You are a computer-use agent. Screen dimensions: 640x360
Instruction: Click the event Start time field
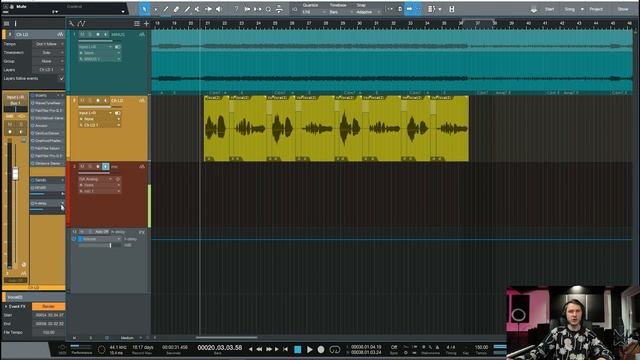pyautogui.click(x=48, y=315)
